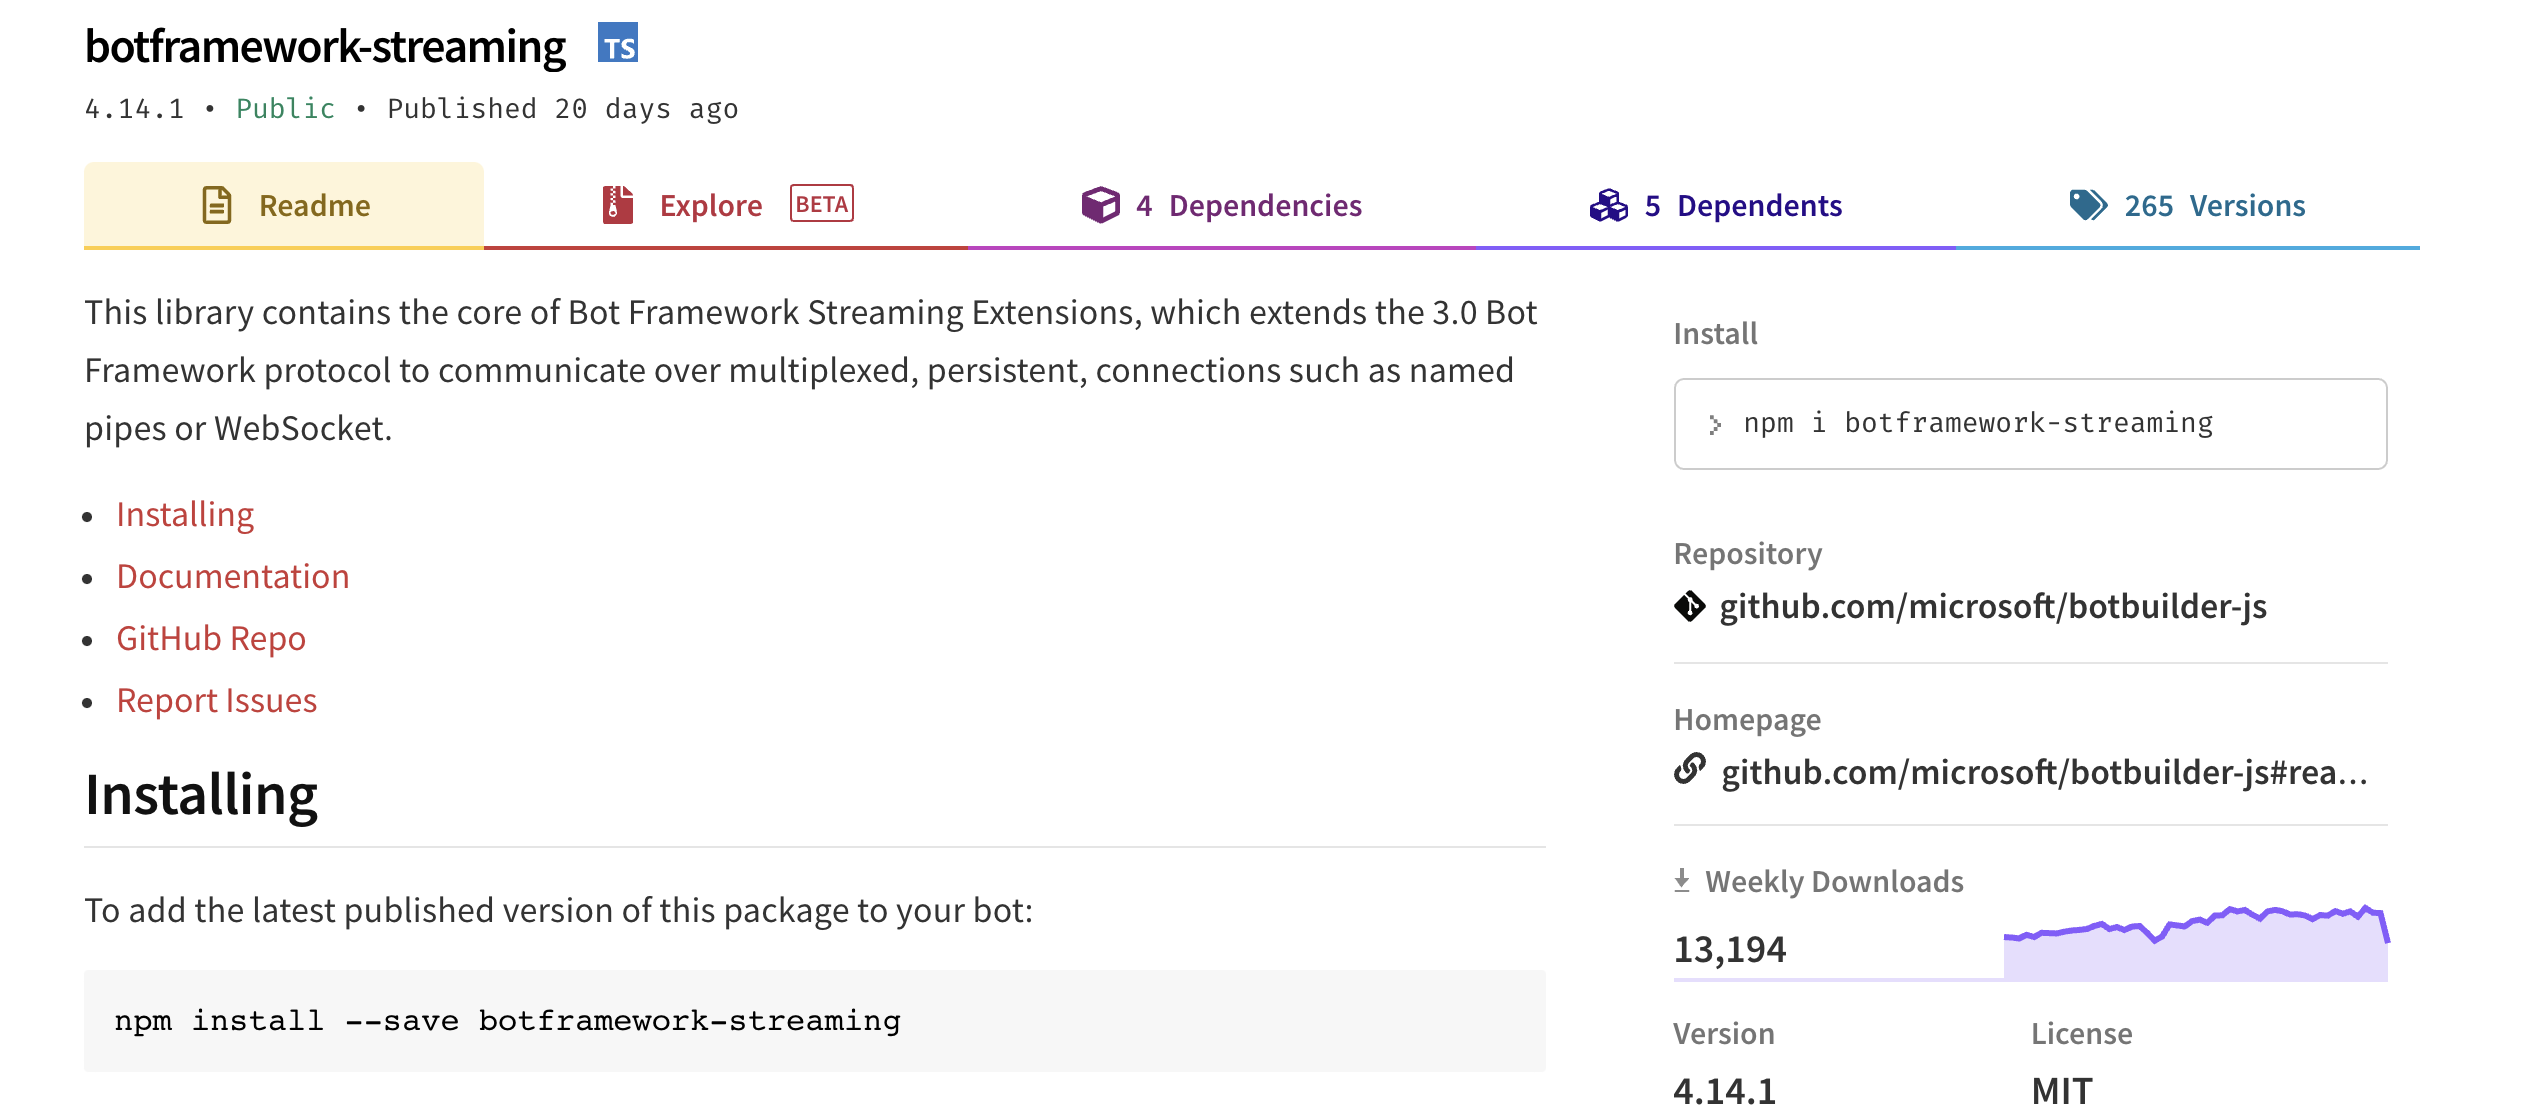Switch to the Explore tab
This screenshot has width=2532, height=1118.
click(711, 205)
